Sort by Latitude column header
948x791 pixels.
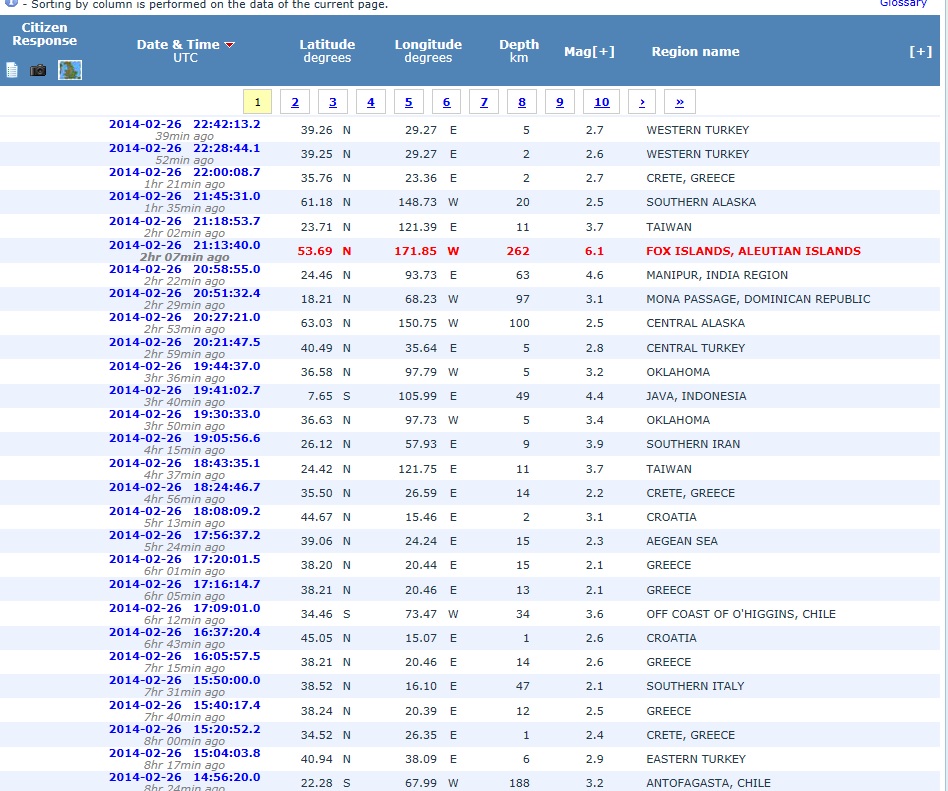(x=327, y=45)
